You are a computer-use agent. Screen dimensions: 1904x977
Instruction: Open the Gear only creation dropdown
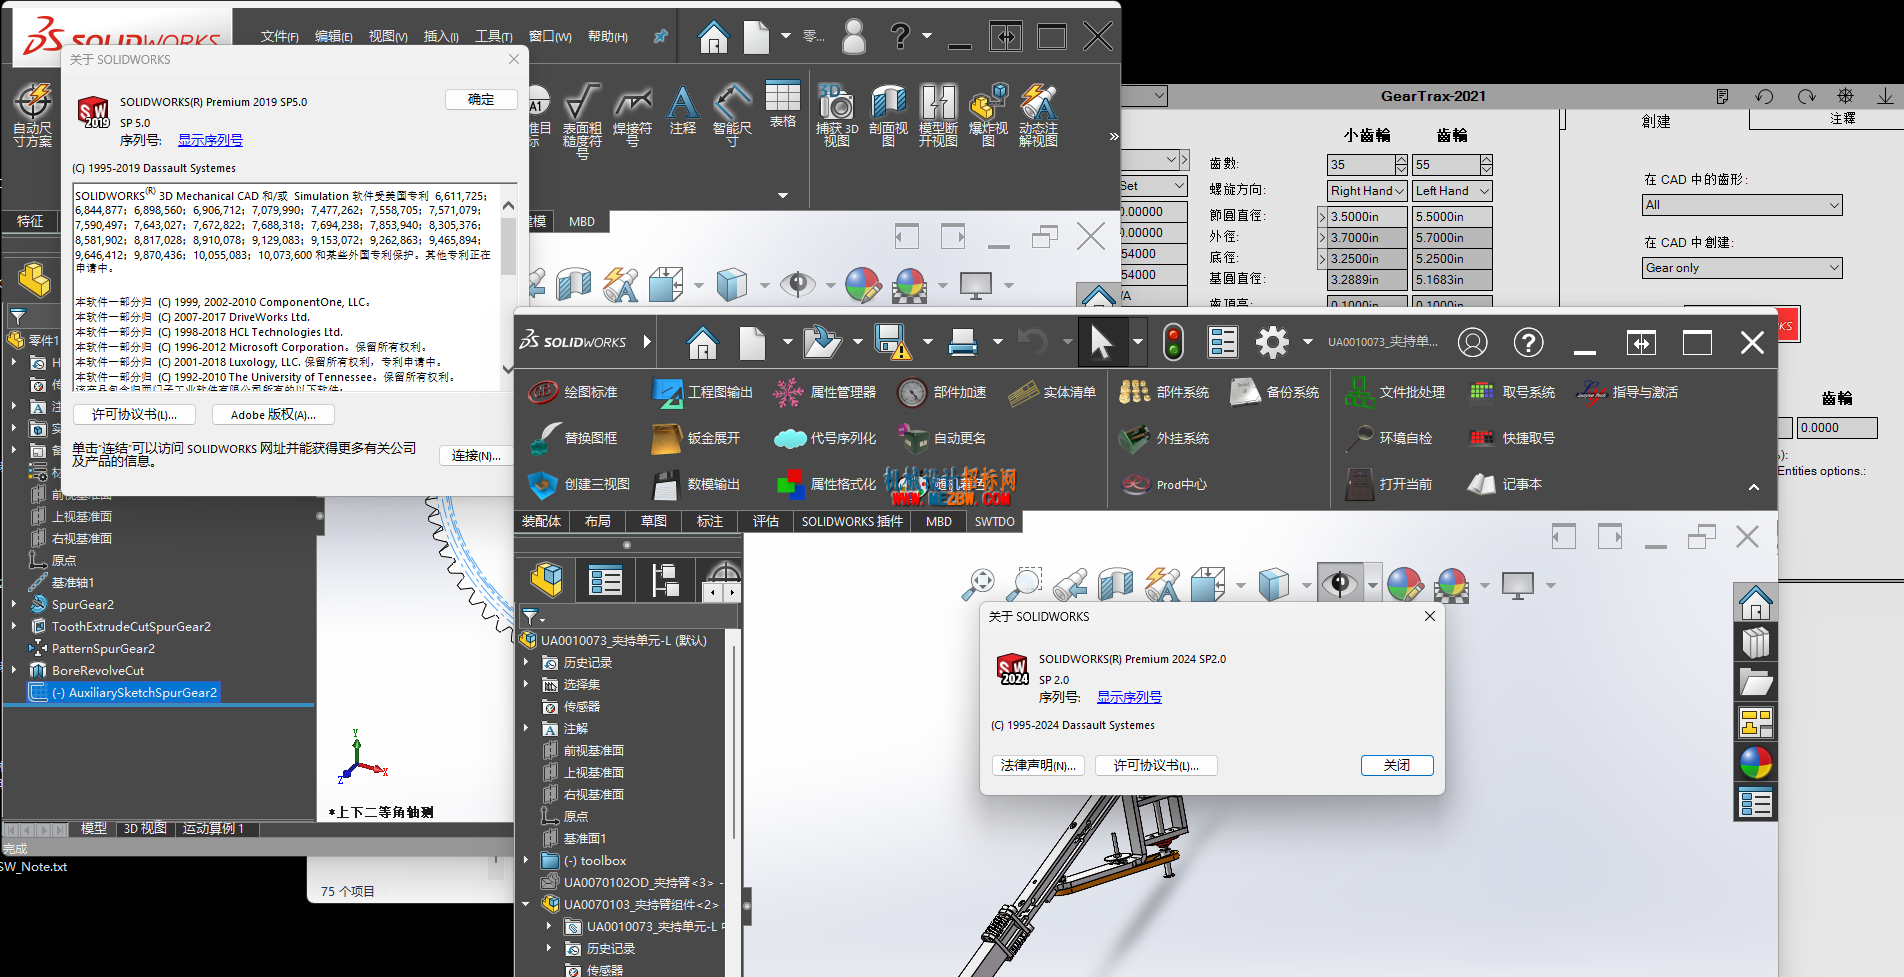tap(1742, 268)
